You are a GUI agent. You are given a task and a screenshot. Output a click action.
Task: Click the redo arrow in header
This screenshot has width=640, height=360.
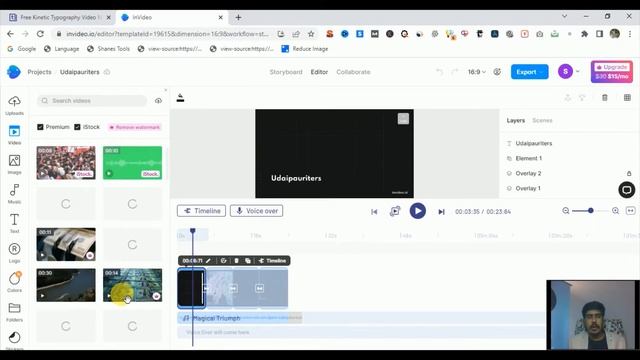click(x=455, y=72)
